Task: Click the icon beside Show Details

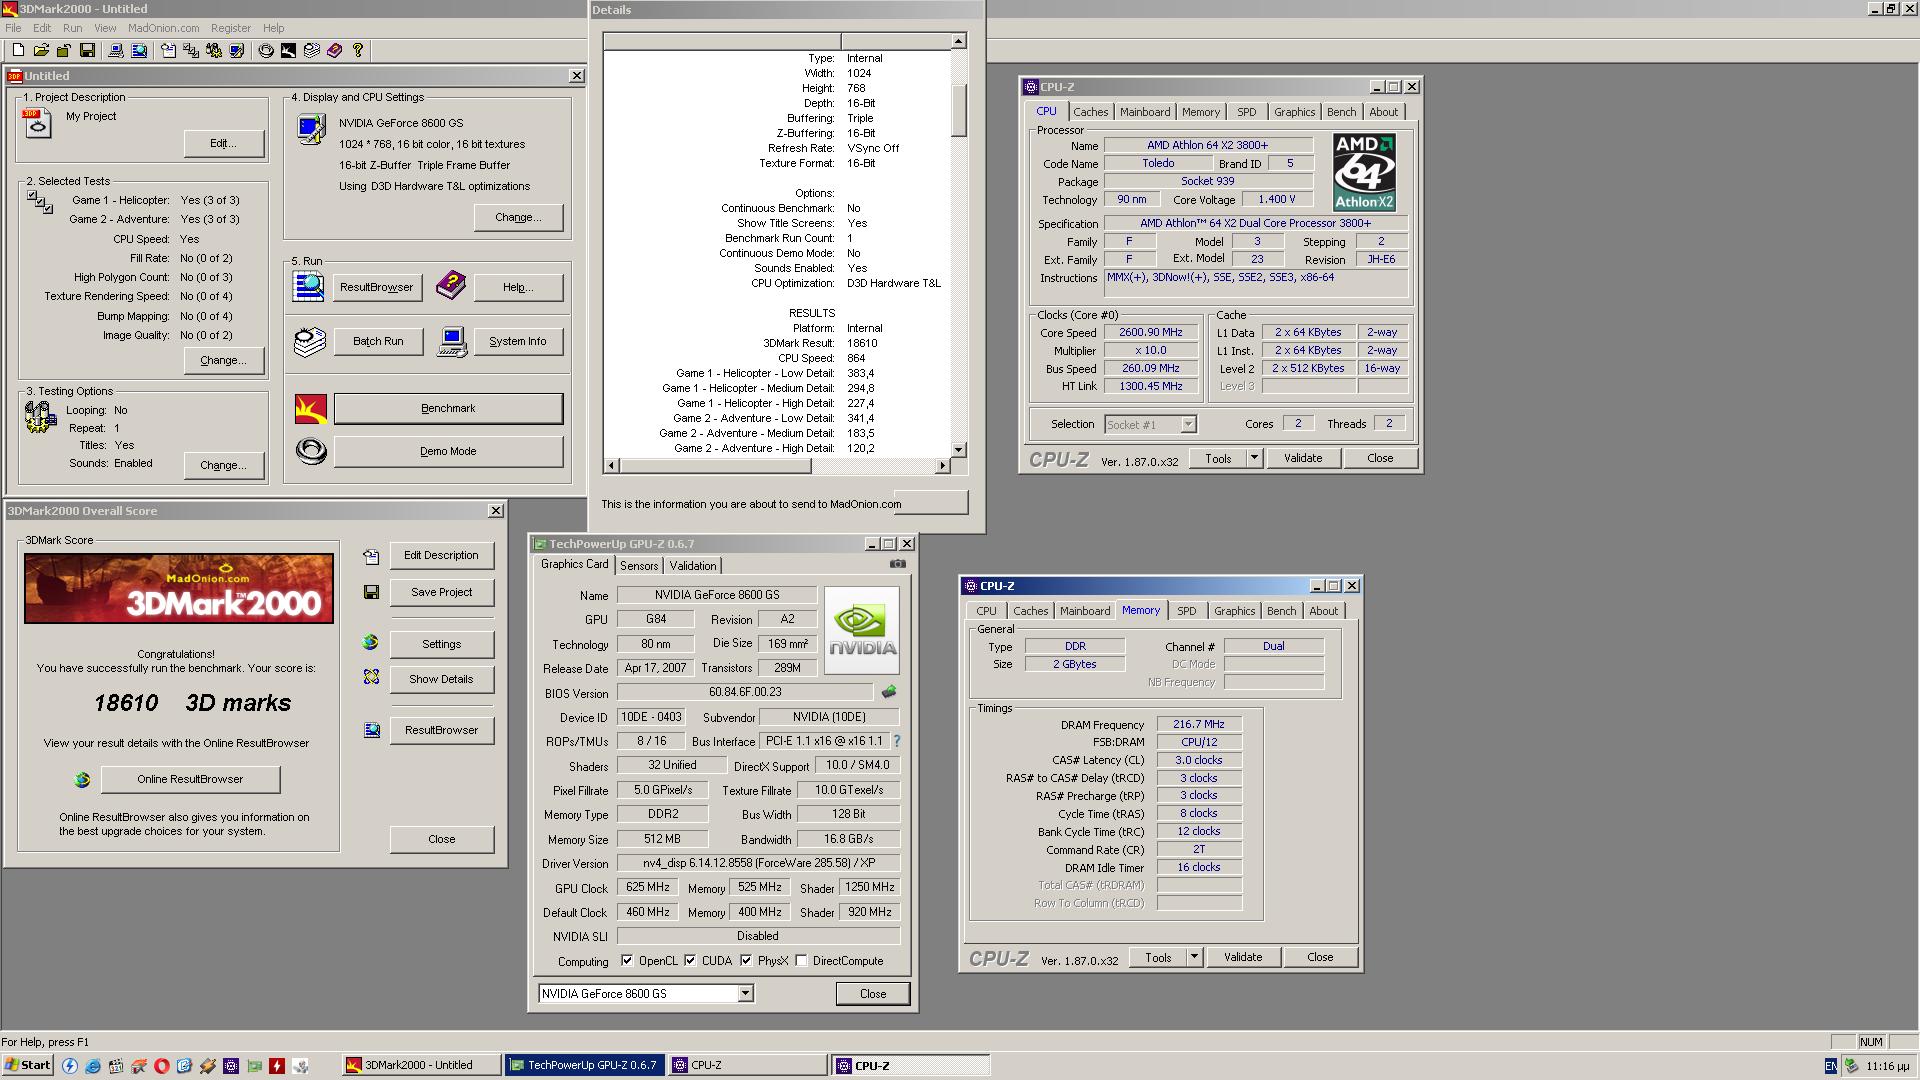Action: 371,678
